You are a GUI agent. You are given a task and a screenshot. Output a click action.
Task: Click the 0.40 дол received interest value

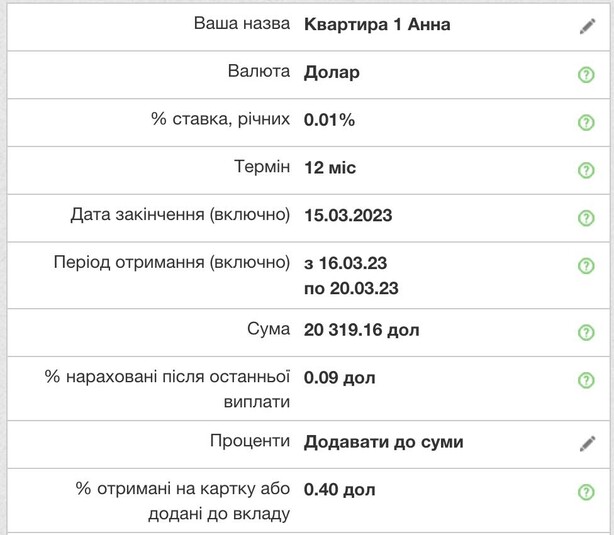pyautogui.click(x=340, y=490)
